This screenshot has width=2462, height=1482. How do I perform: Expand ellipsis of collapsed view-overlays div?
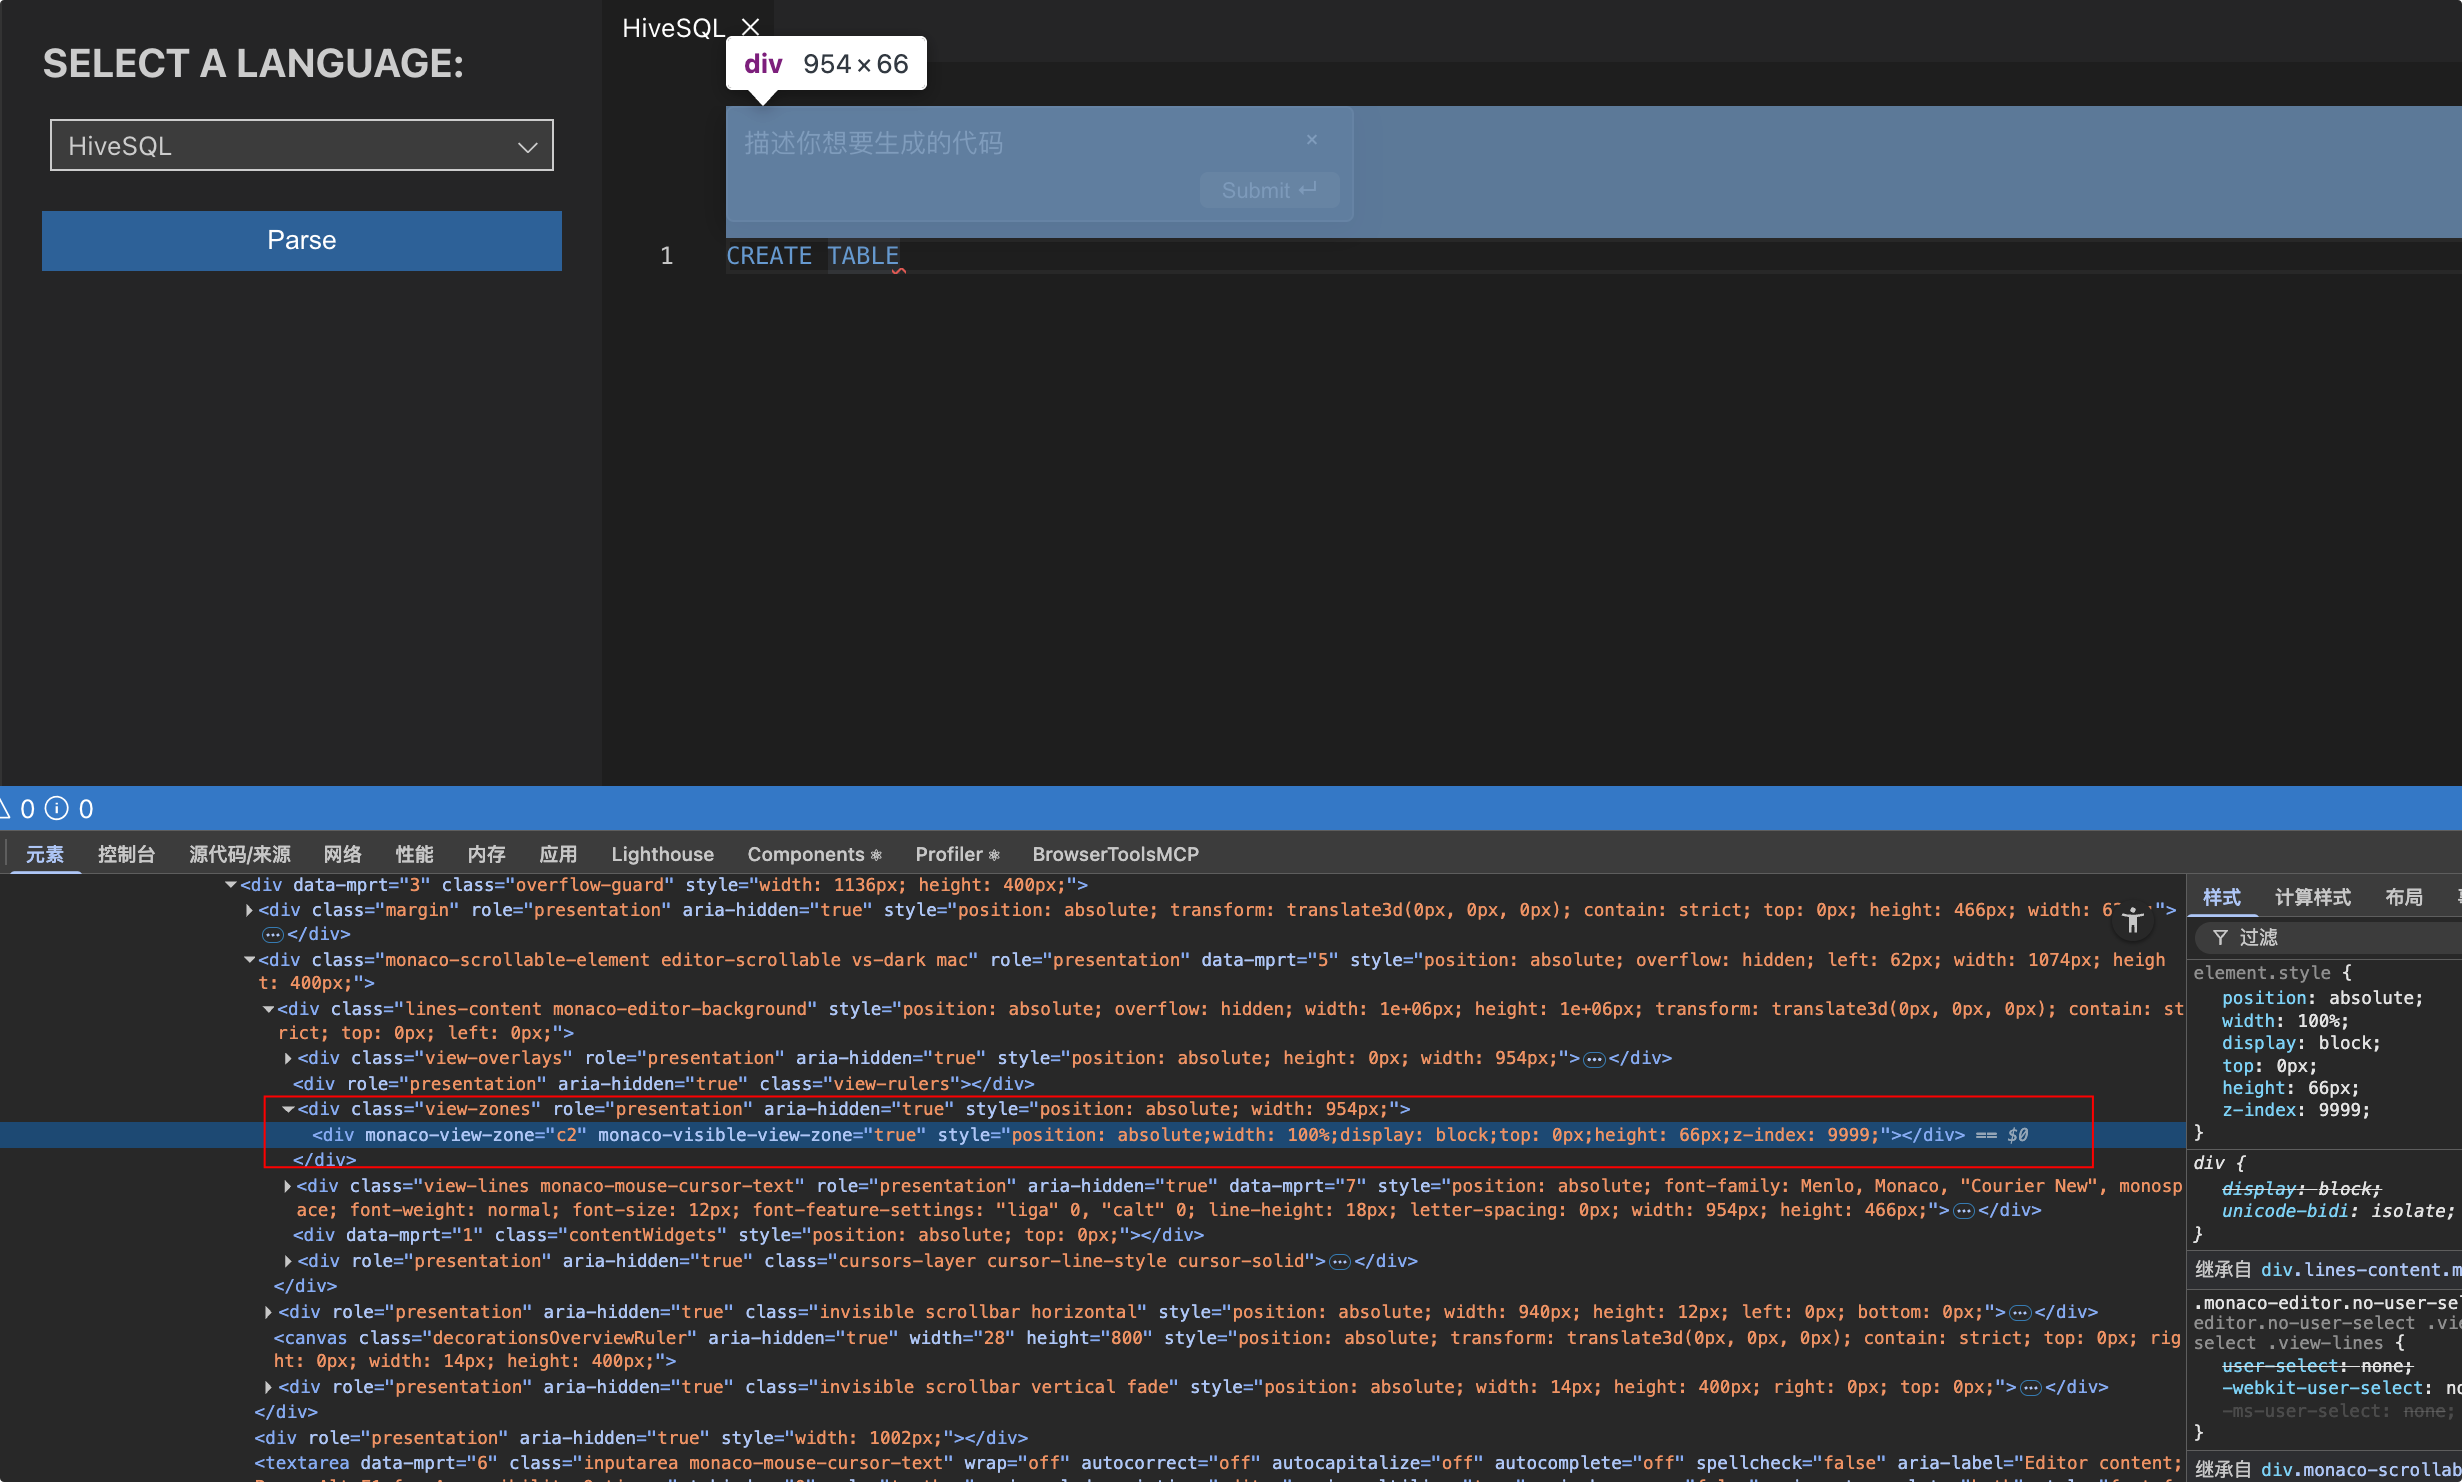[1594, 1059]
